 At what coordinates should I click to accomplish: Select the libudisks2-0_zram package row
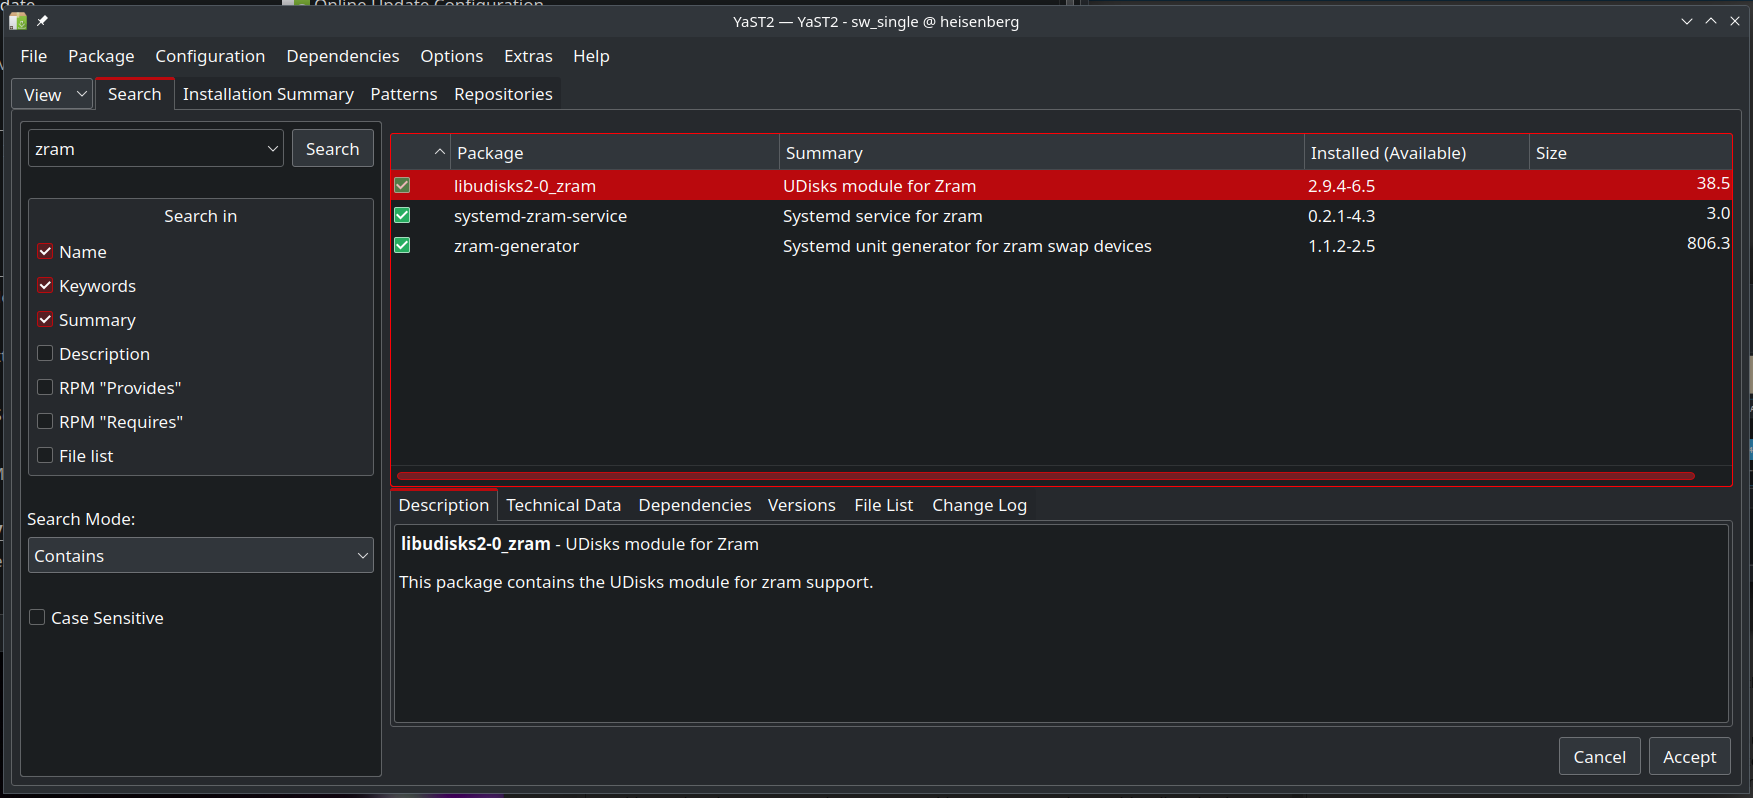1061,185
